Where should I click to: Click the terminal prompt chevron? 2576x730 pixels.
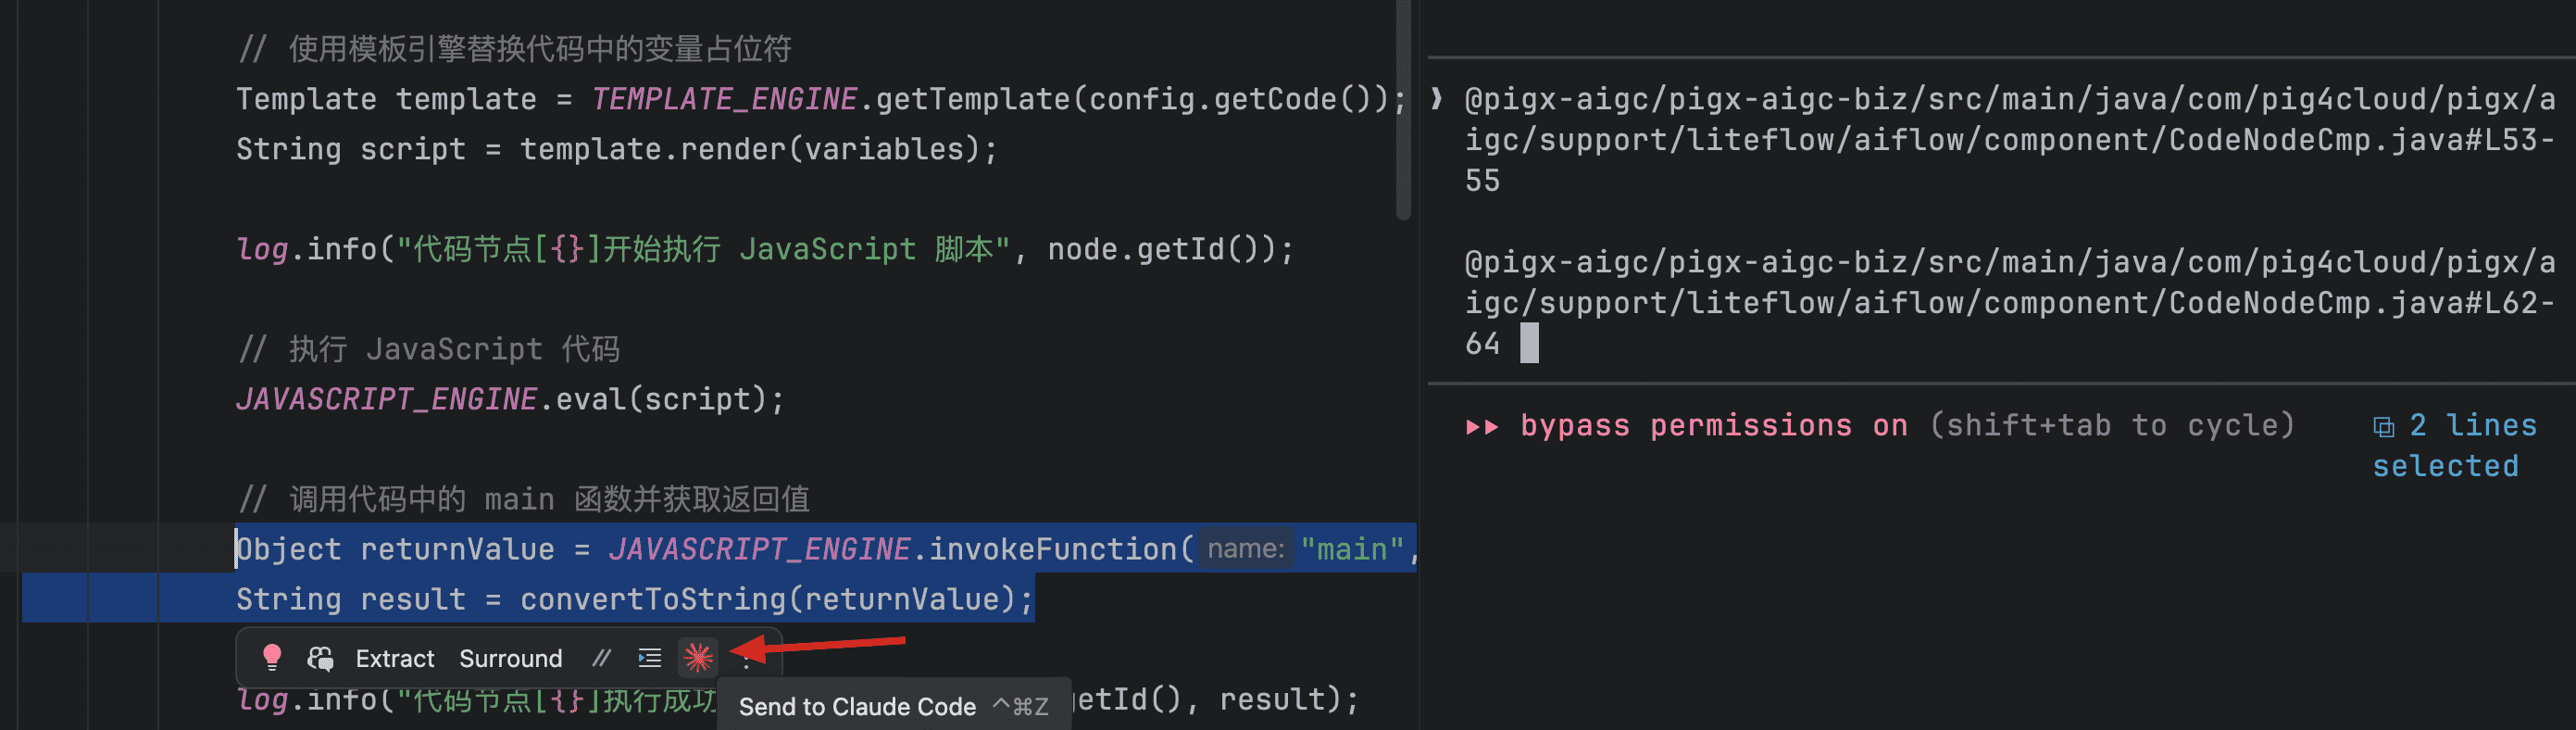(x=1437, y=98)
